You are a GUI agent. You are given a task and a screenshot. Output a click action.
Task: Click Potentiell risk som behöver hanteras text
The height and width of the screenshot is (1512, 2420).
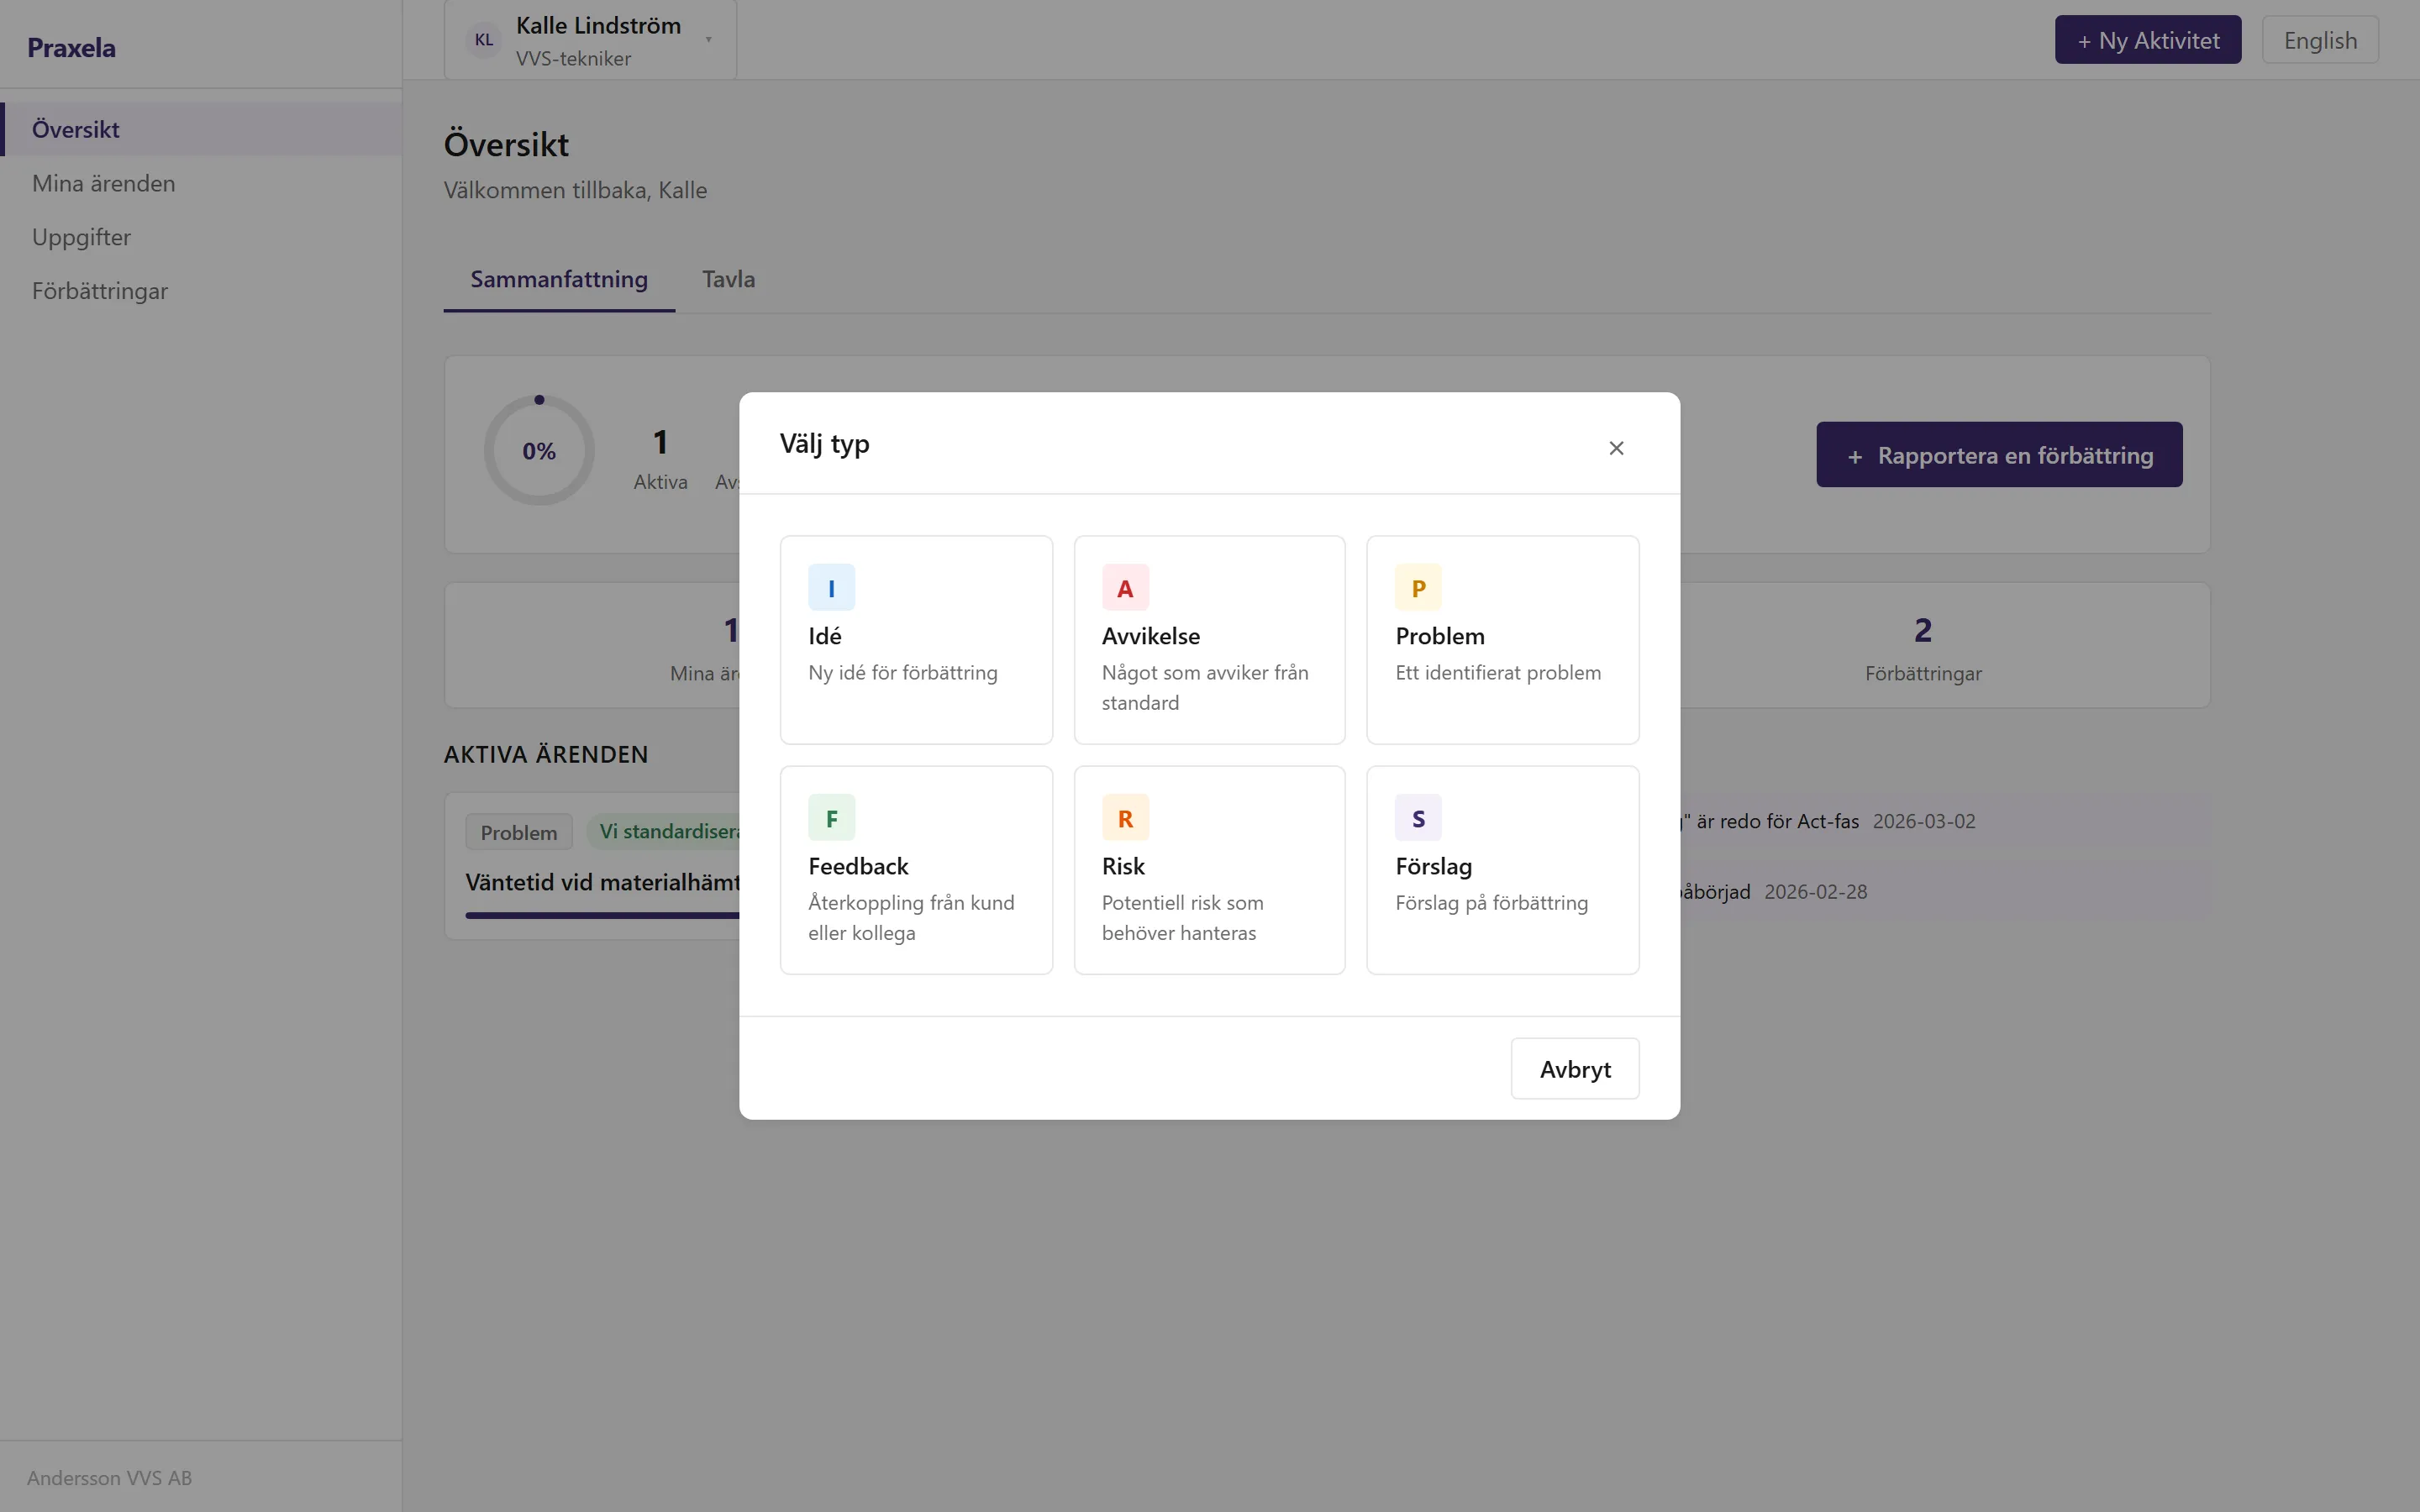1182,918
